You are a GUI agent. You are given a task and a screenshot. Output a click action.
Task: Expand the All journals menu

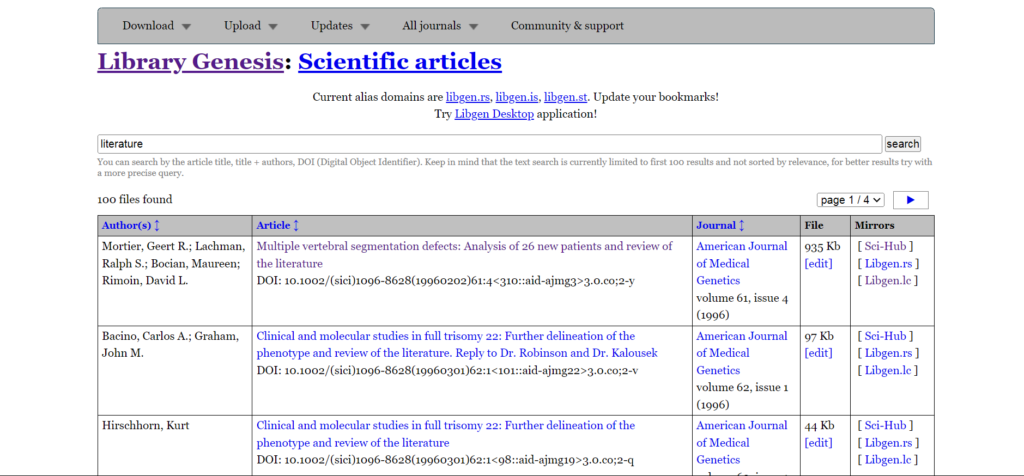pos(440,26)
